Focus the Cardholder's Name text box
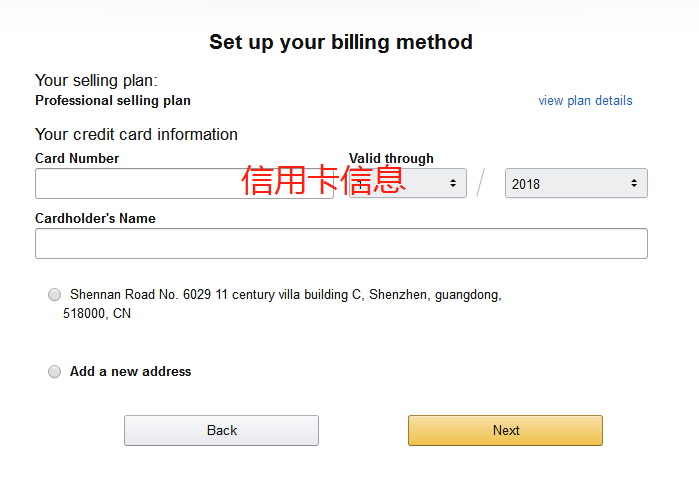This screenshot has height=485, width=699. [x=341, y=244]
